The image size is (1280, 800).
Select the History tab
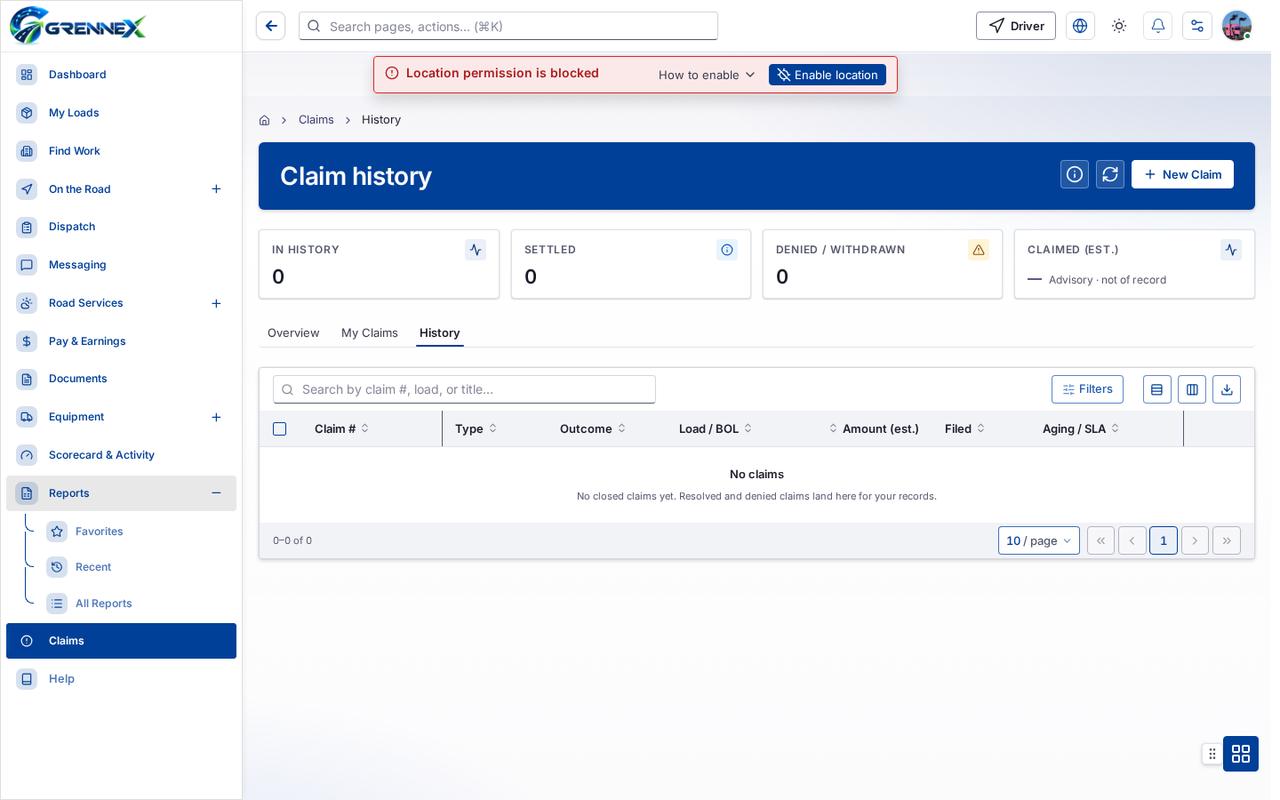pyautogui.click(x=440, y=333)
